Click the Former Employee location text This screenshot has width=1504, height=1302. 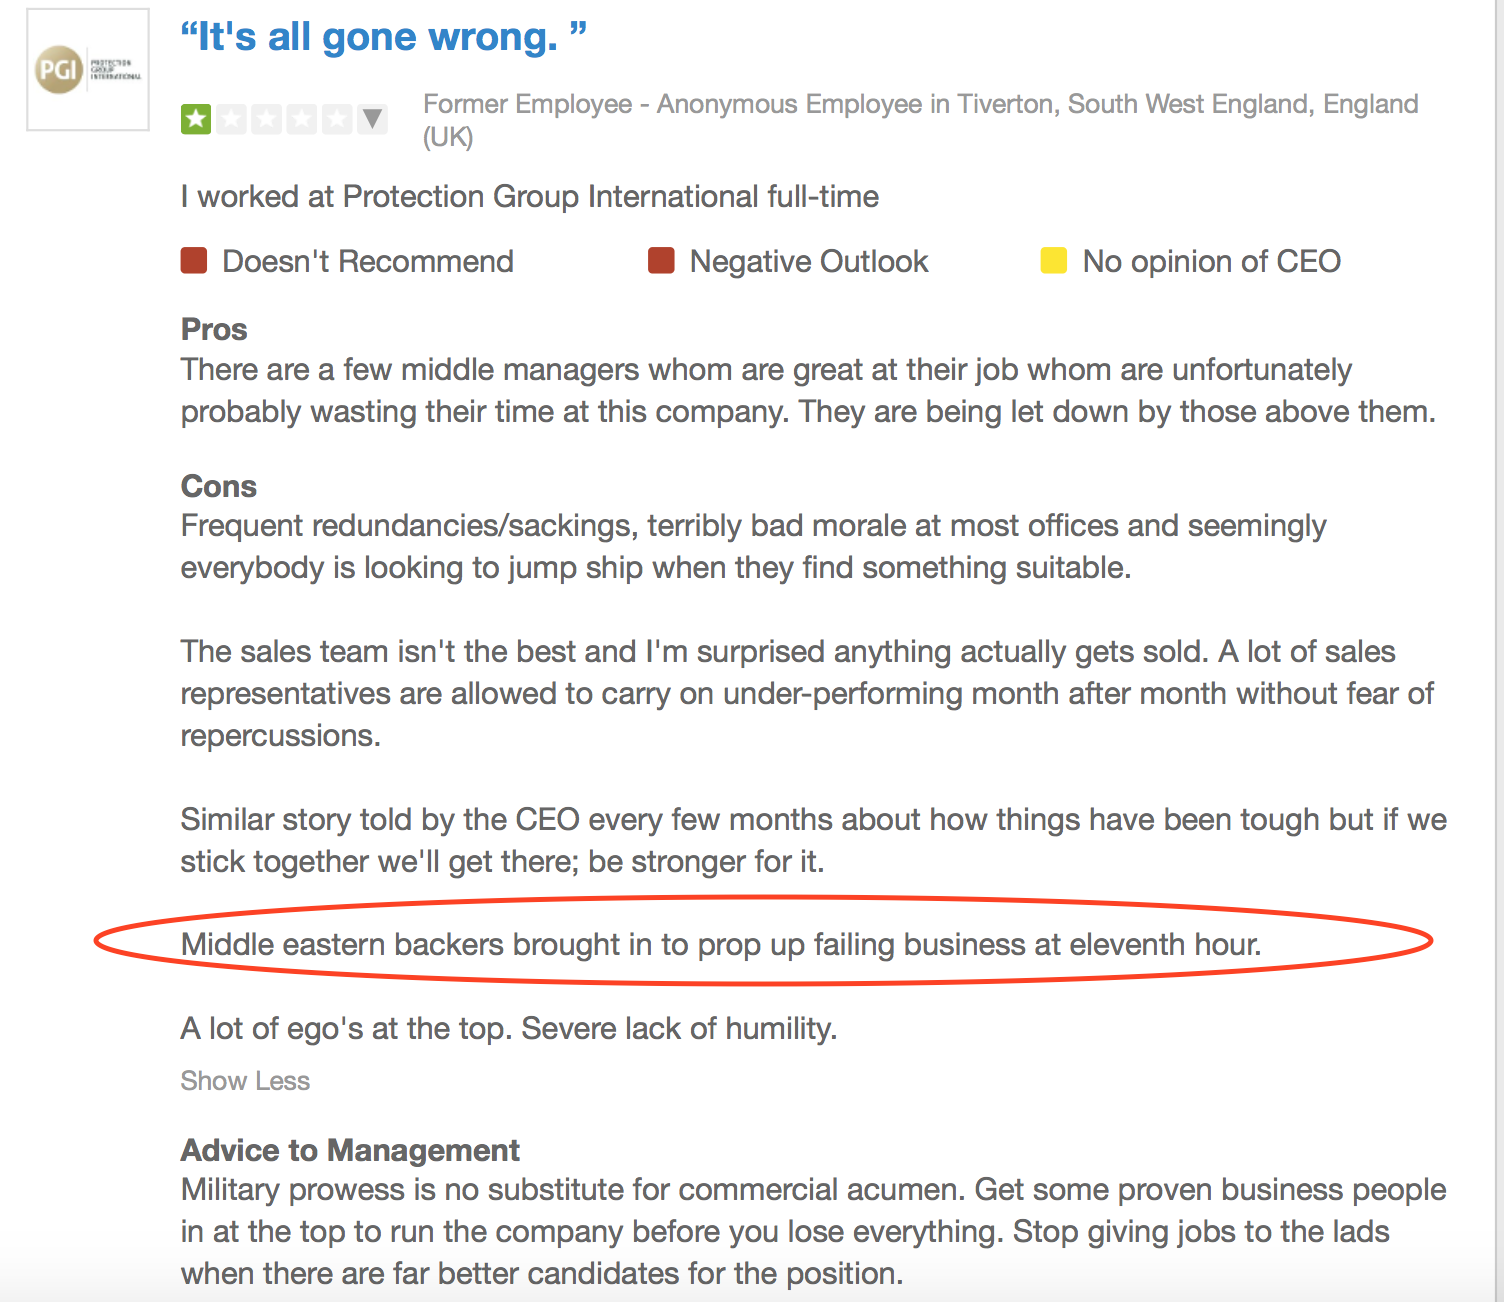[921, 120]
